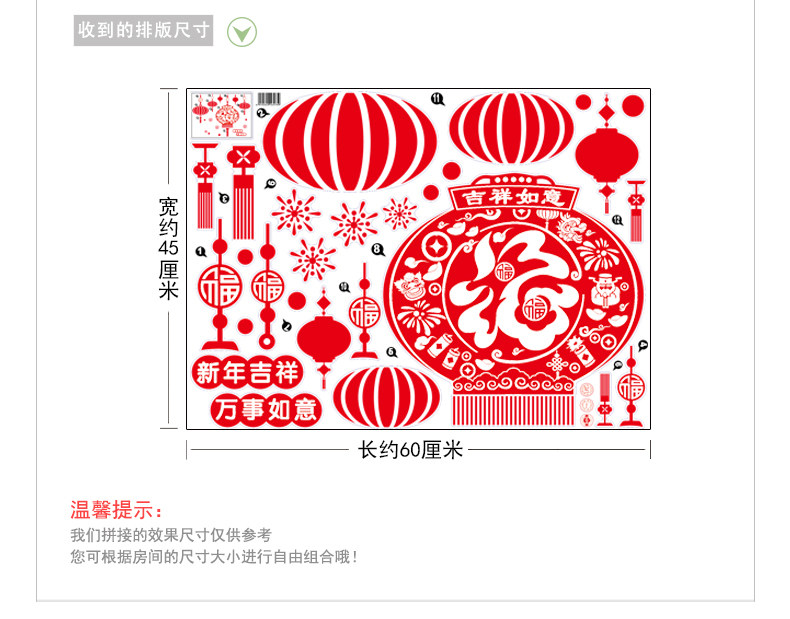Image resolution: width=790 pixels, height=619 pixels.
Task: Click the 吉祥如意 plaque atop big lantern
Action: click(x=513, y=197)
